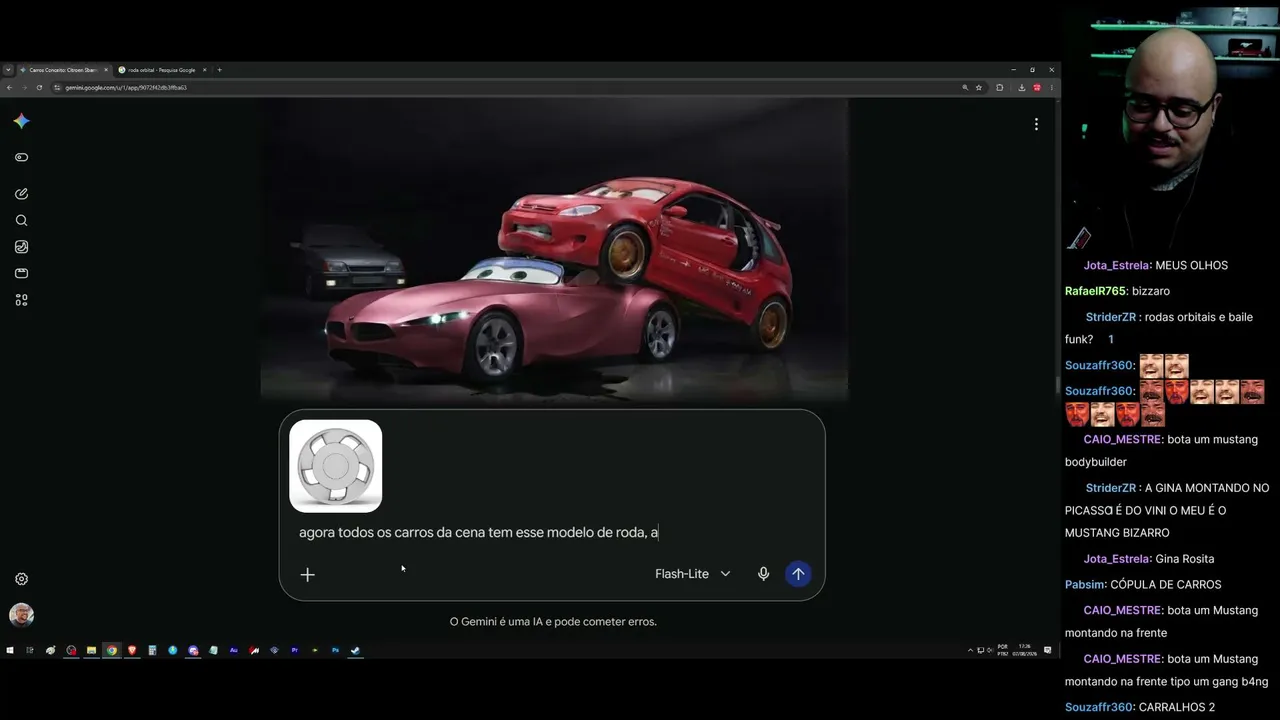Open a new browser tab
Viewport: 1280px width, 720px height.
220,70
